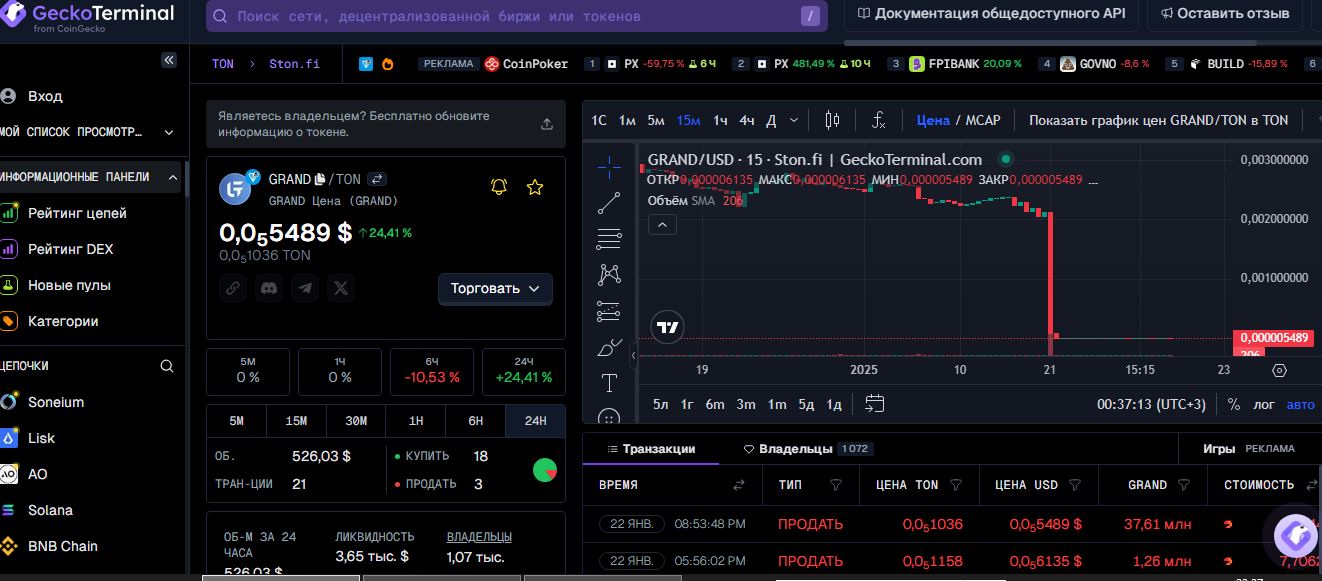Open 'Документация общедоступного API' link
The image size is (1322, 581).
pos(990,13)
